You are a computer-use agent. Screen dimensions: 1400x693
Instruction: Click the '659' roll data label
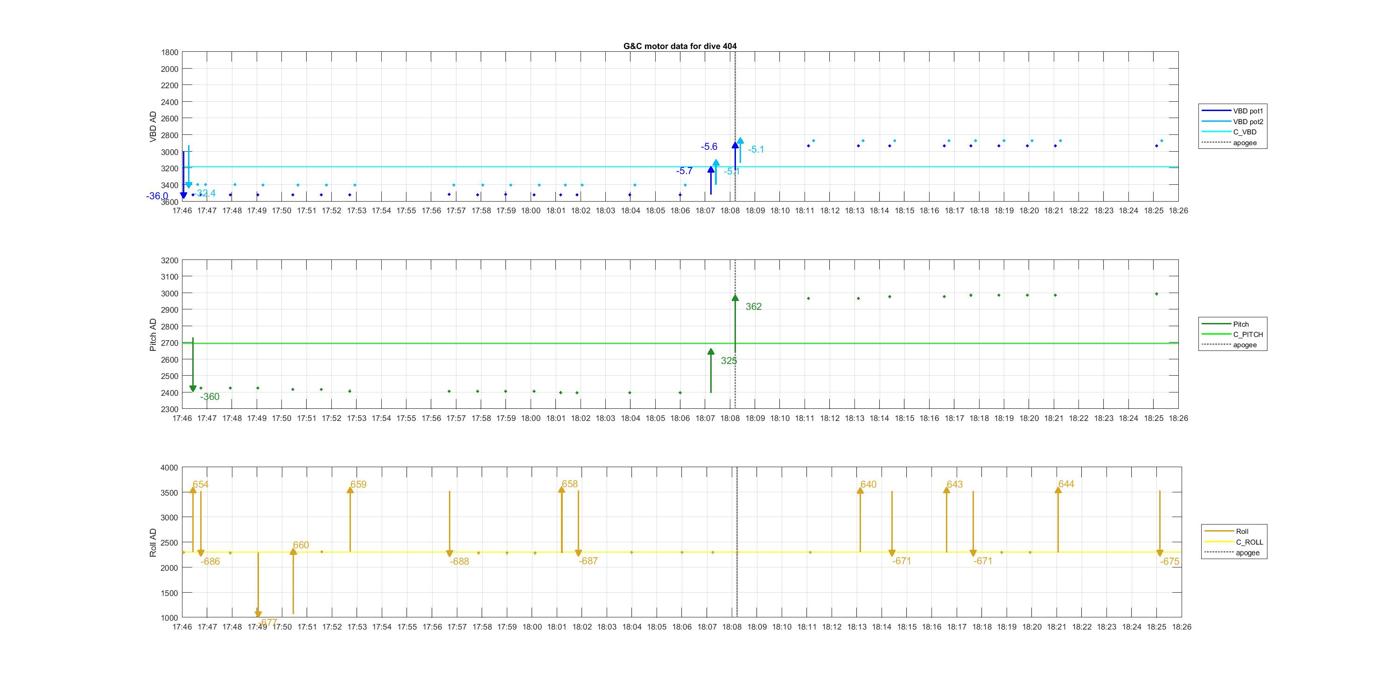(358, 485)
